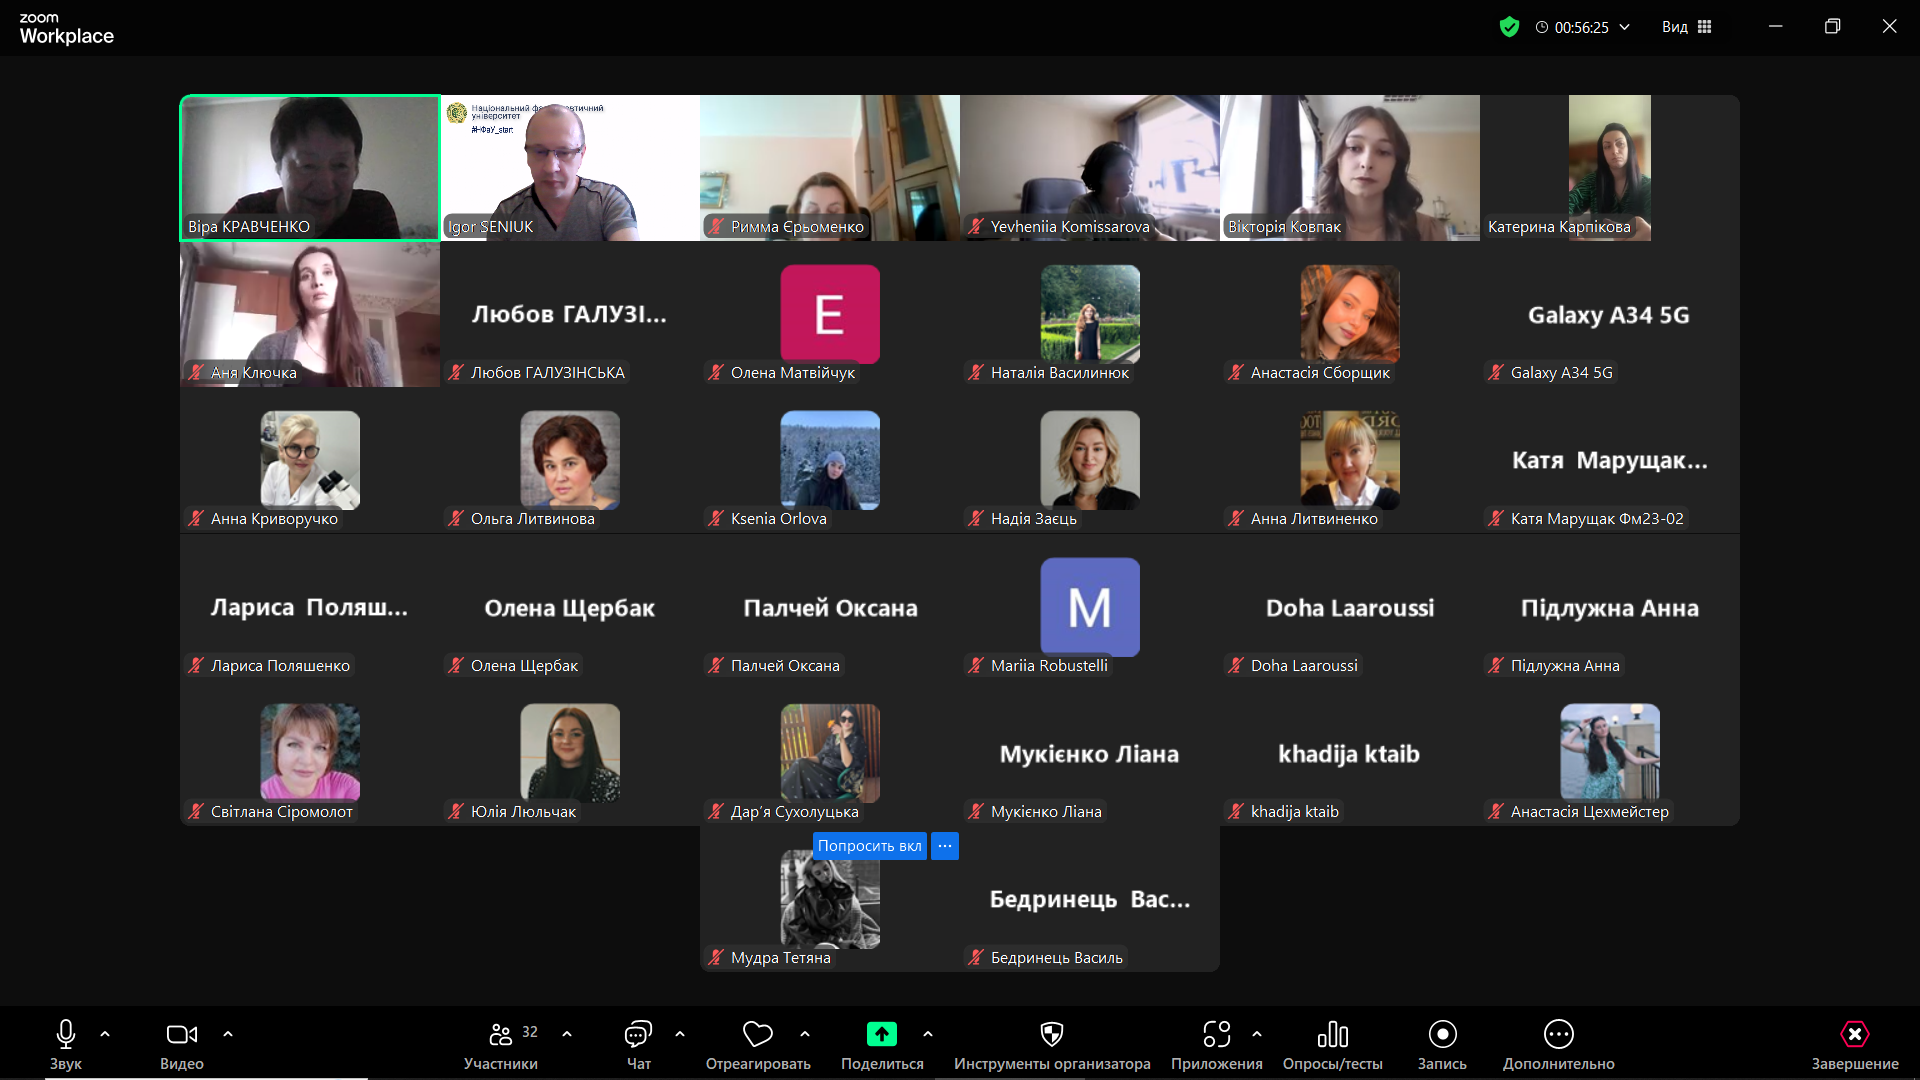Click Бедринець Василь name label
This screenshot has width=1920, height=1080.
(1056, 958)
